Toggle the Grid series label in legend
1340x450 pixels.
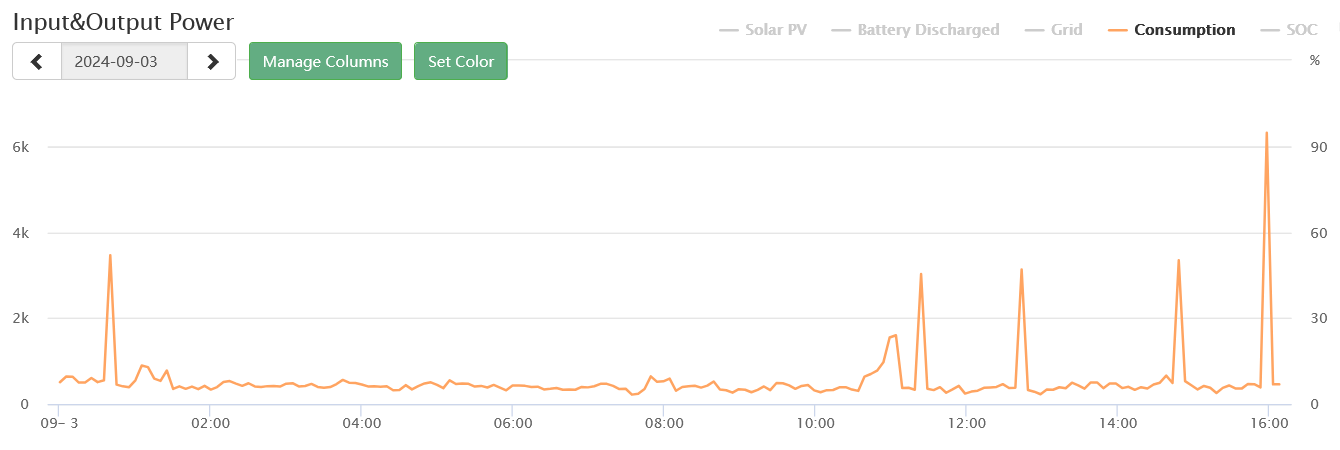1066,30
